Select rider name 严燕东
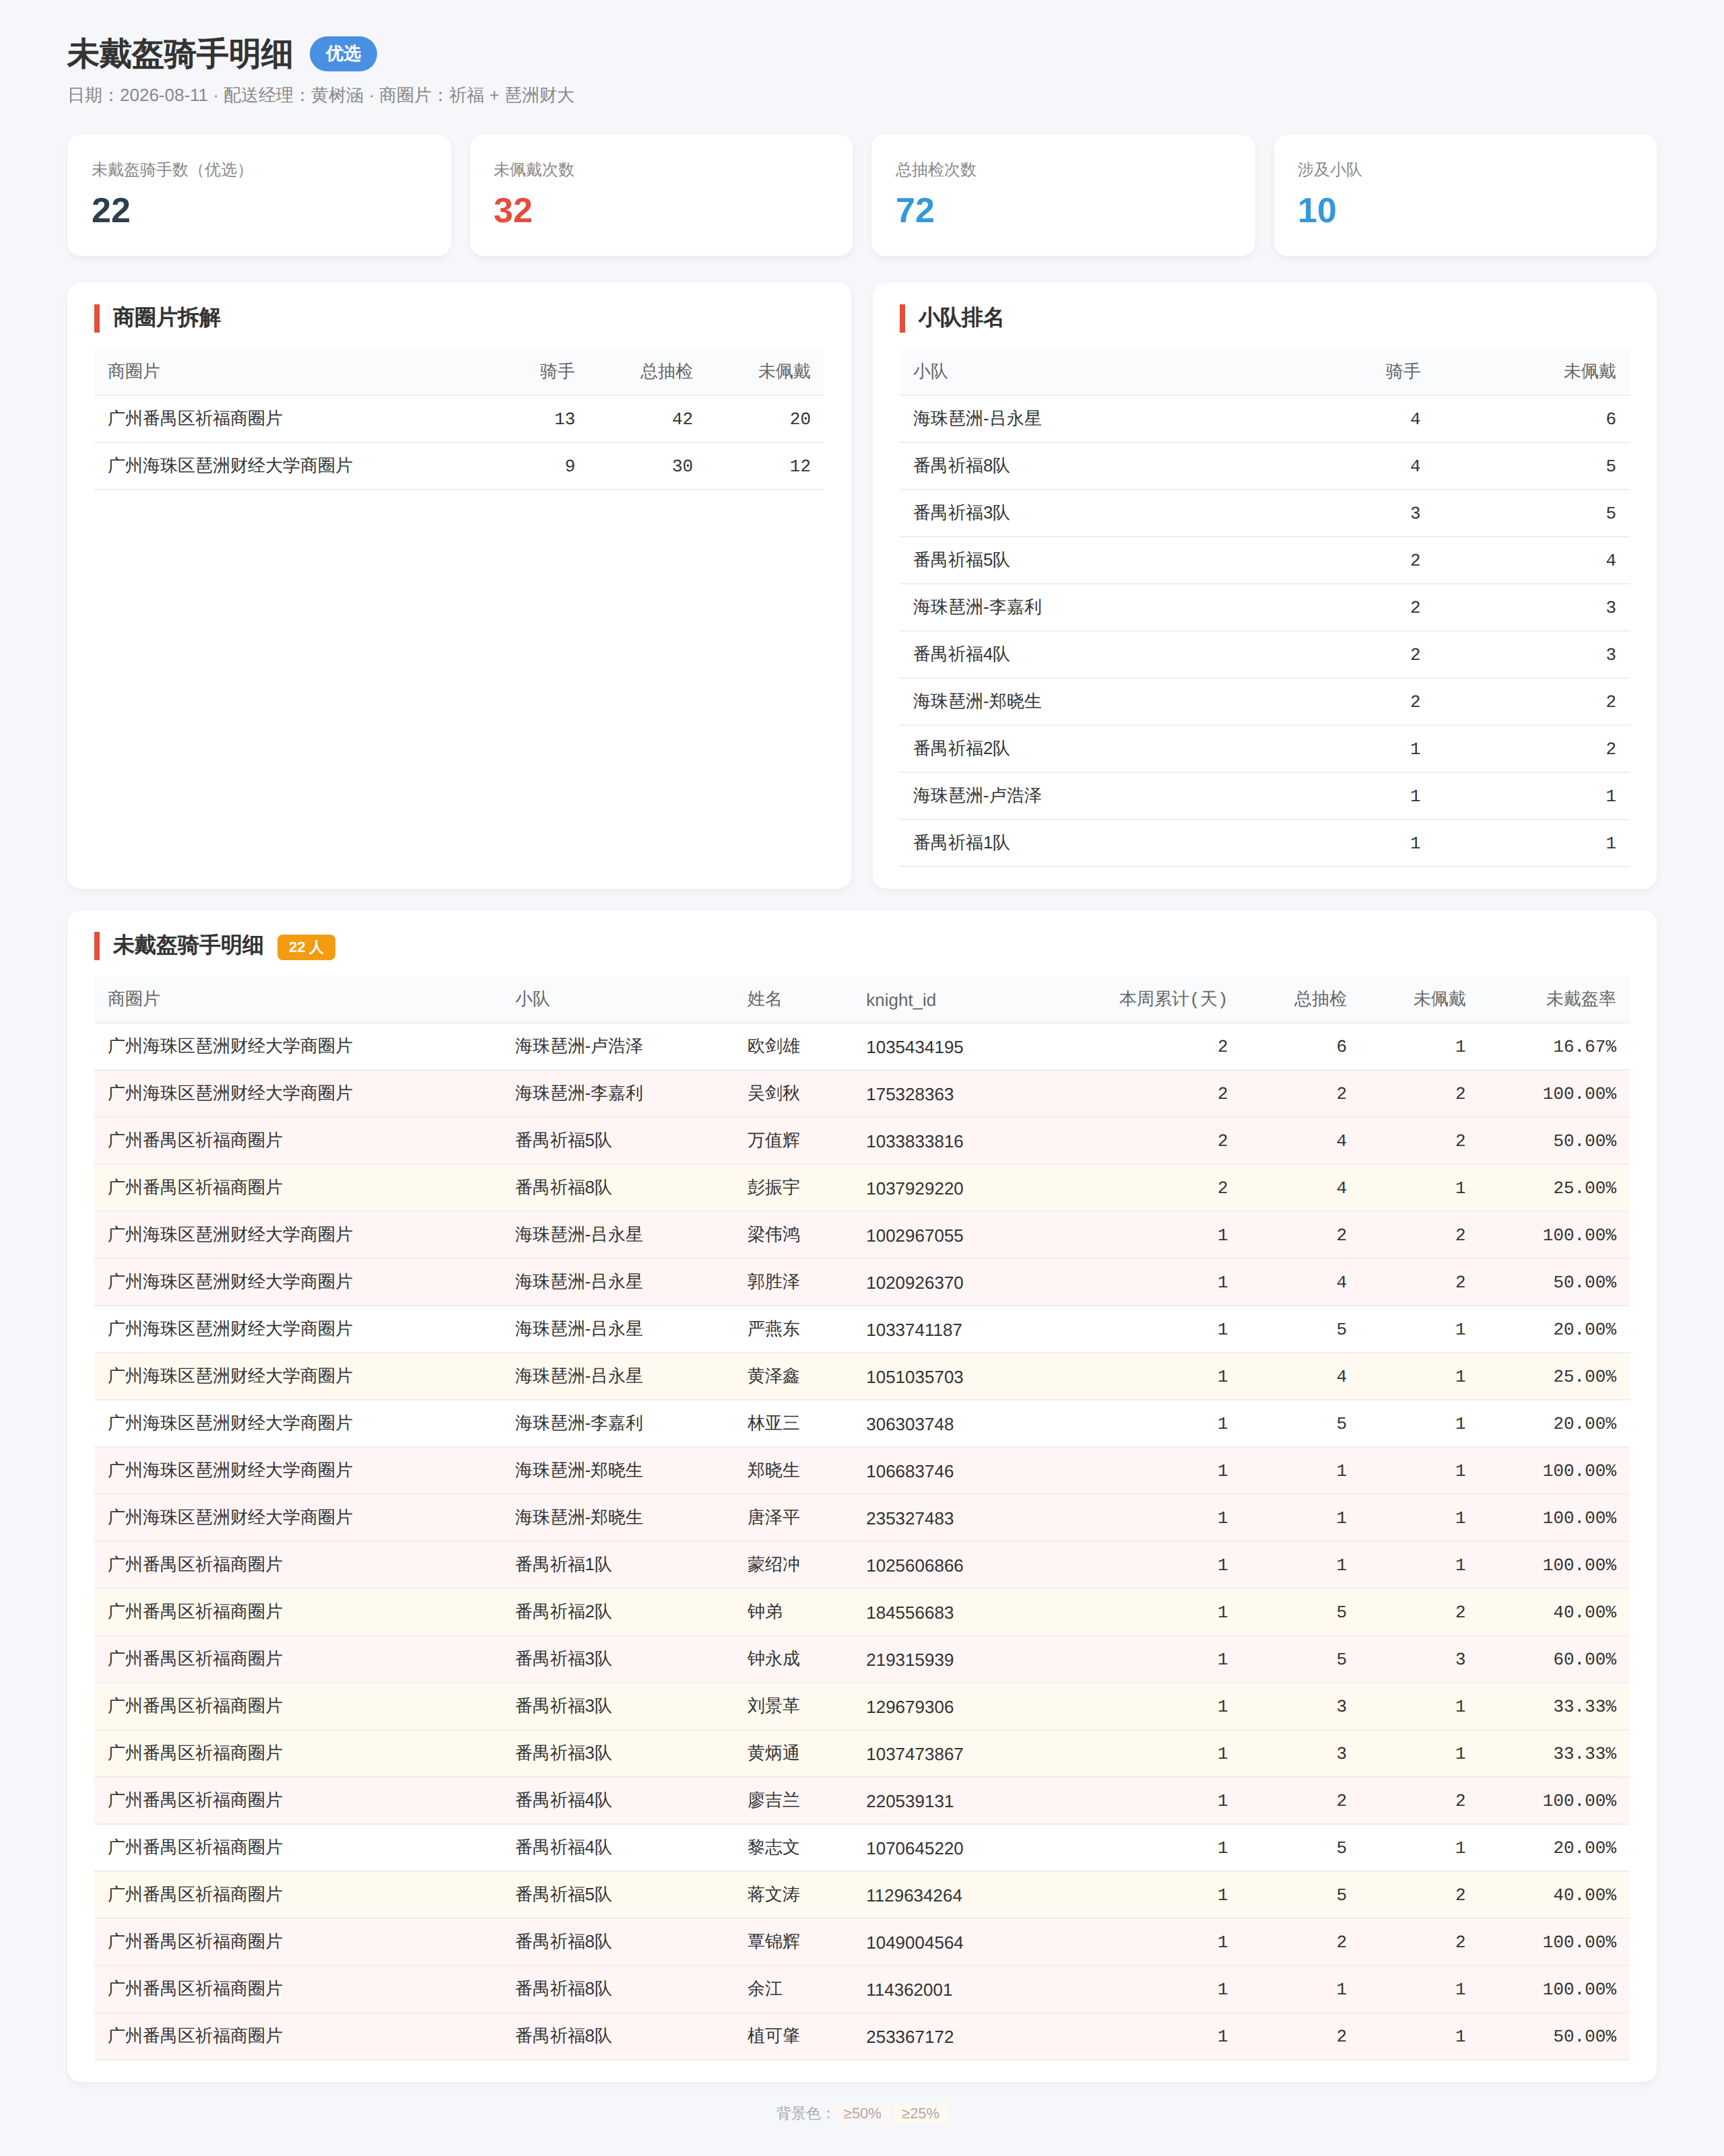Image resolution: width=1724 pixels, height=2156 pixels. [773, 1328]
